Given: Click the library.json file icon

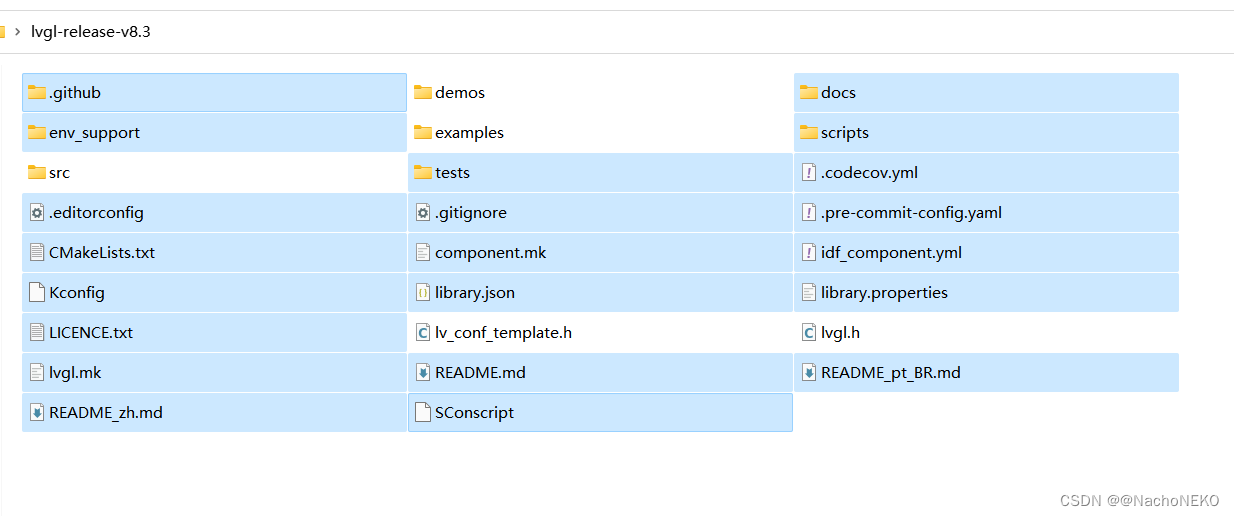Looking at the screenshot, I should (423, 292).
